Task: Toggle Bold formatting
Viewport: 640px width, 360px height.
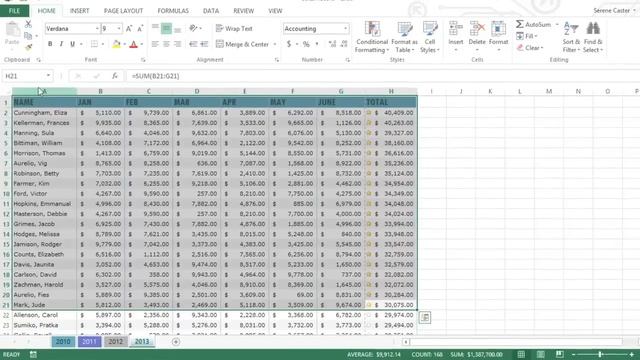Action: 50,44
